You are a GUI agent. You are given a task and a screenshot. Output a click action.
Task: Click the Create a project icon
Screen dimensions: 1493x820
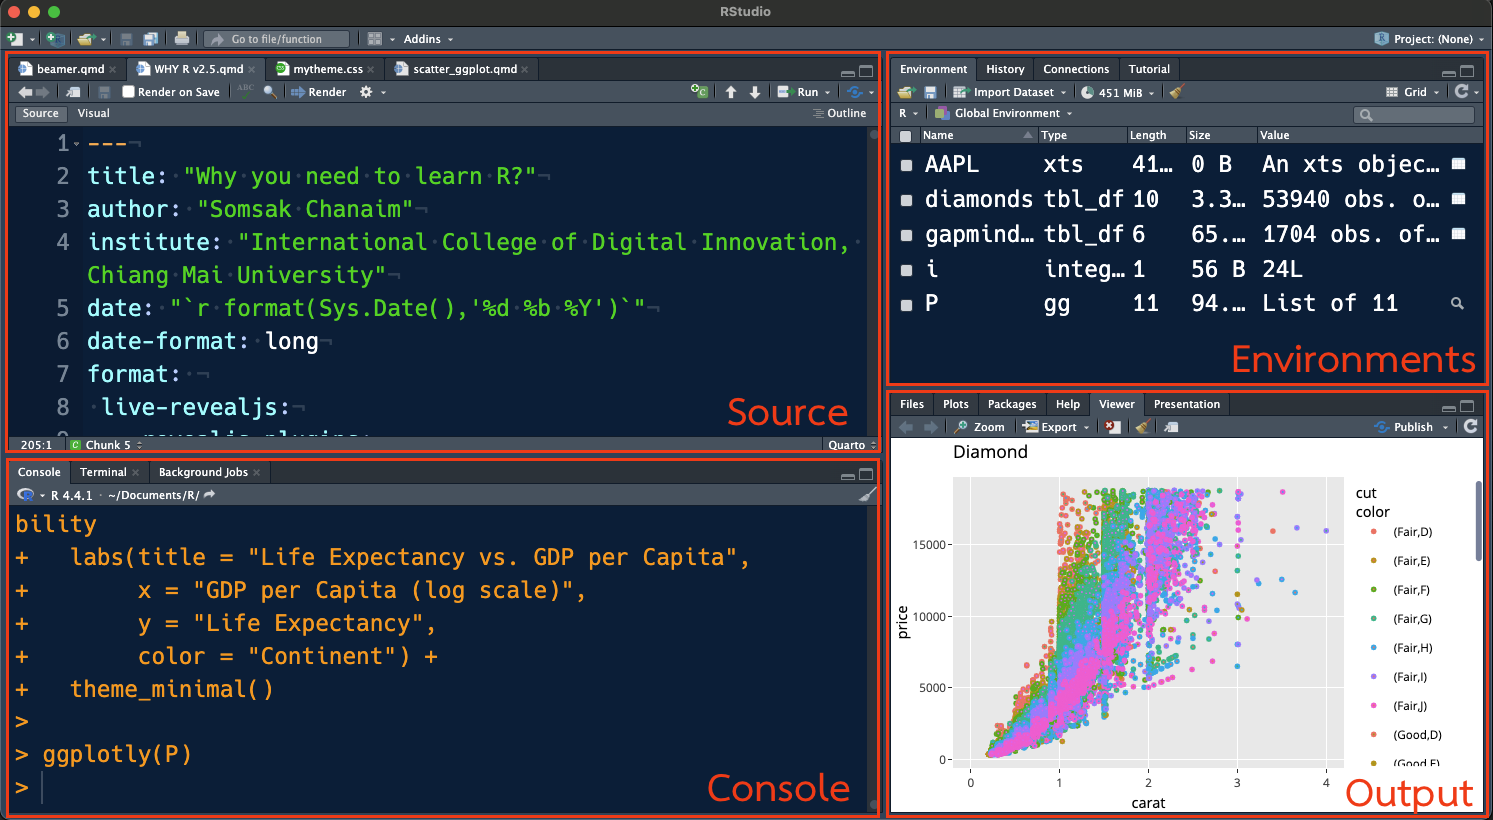coord(56,39)
